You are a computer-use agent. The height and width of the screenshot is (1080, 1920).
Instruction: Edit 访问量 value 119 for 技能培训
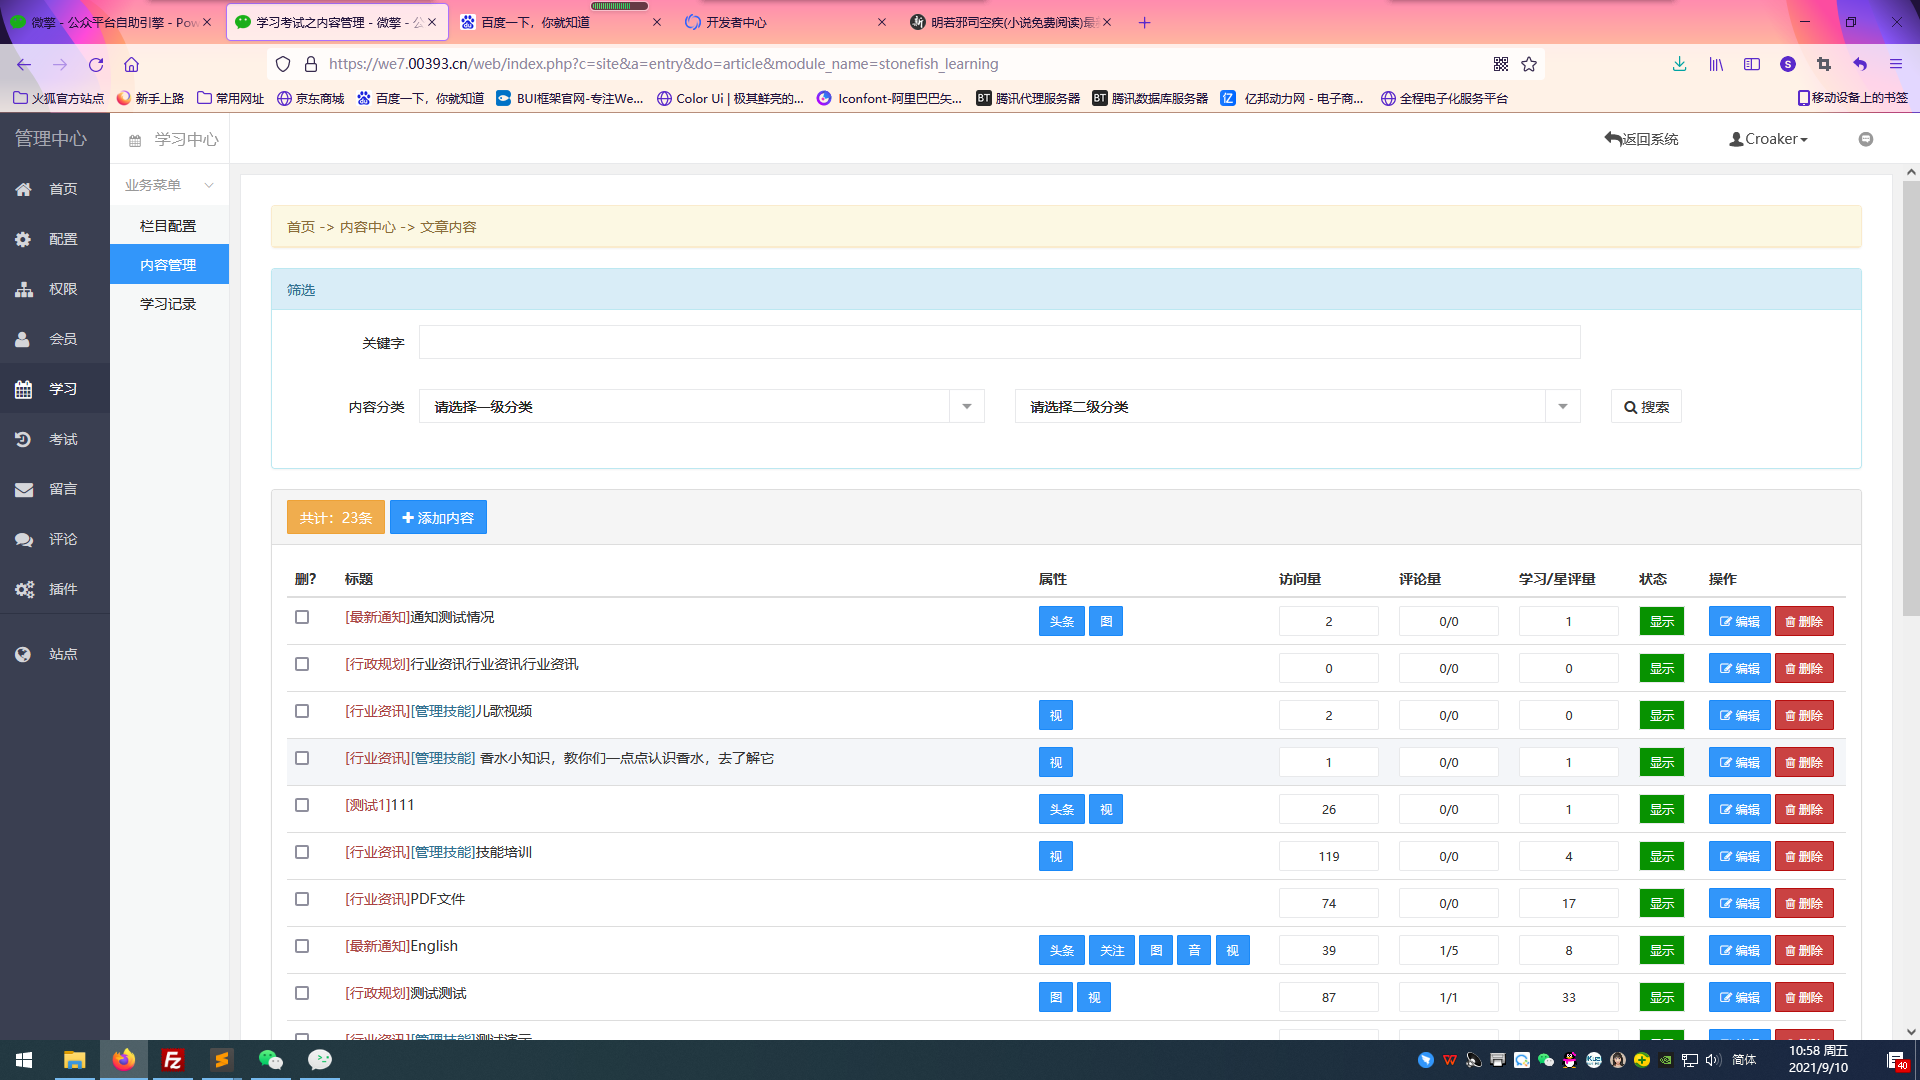click(1328, 857)
